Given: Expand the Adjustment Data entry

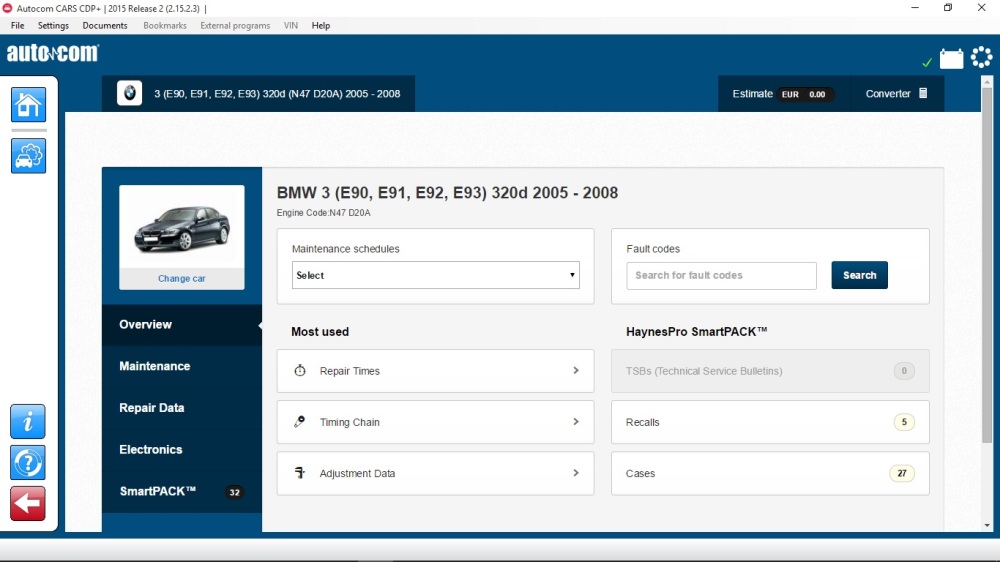Looking at the screenshot, I should click(x=435, y=474).
